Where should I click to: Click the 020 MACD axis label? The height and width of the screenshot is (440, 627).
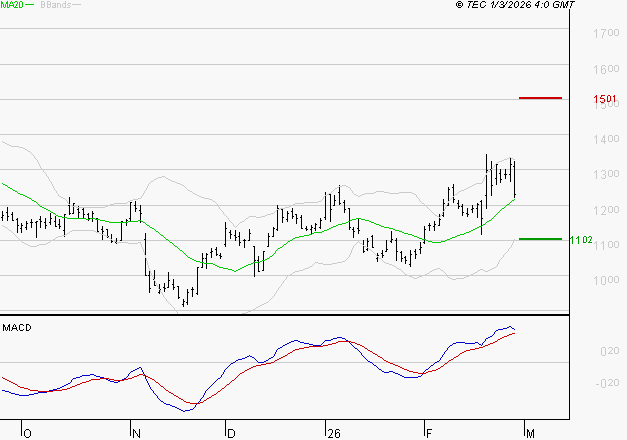click(610, 351)
